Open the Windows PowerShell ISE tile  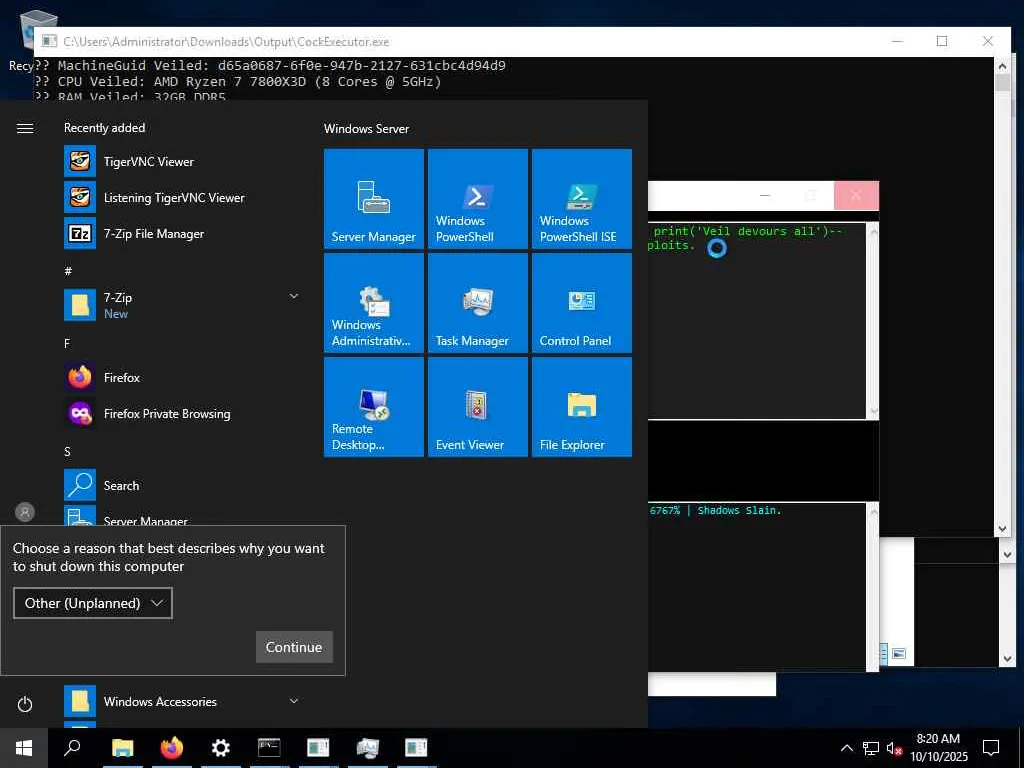tap(582, 199)
